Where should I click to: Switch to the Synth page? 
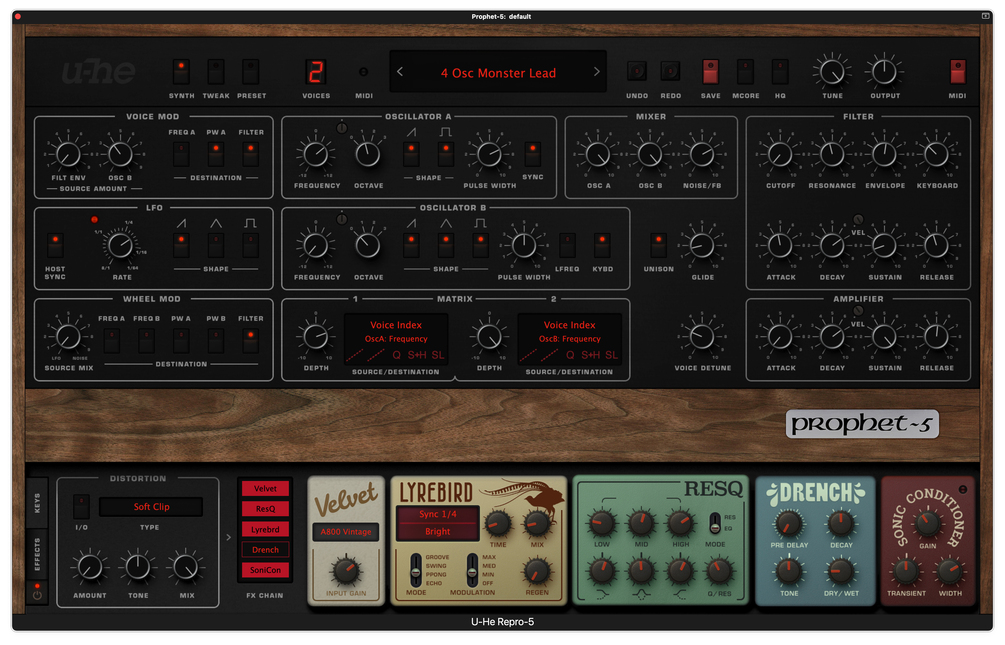point(181,71)
